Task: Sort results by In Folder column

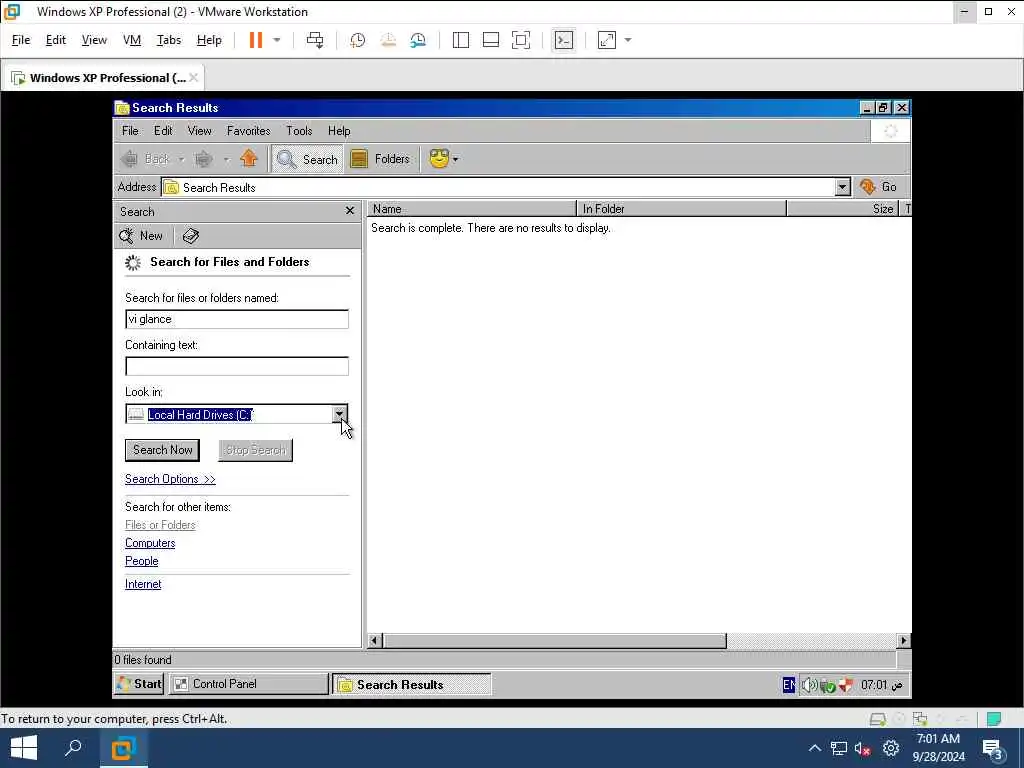Action: coord(681,209)
